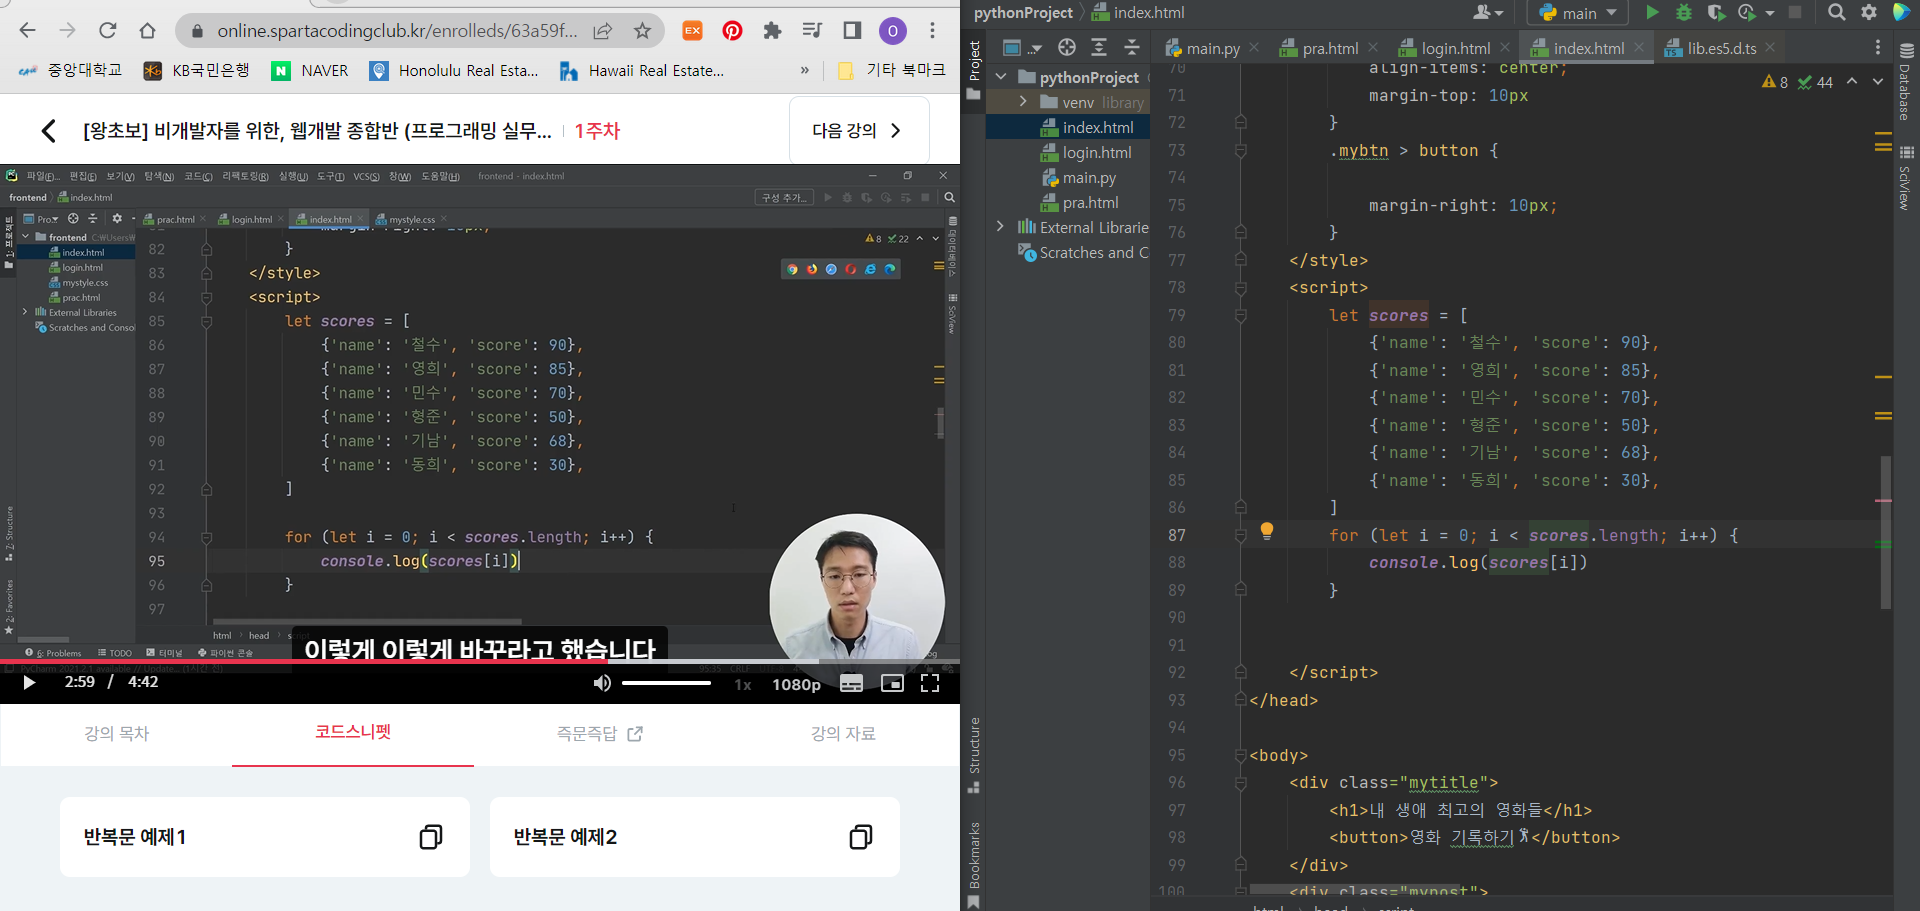Run with coverage in PyCharm
Screen dimensions: 1920x911
[x=1716, y=13]
